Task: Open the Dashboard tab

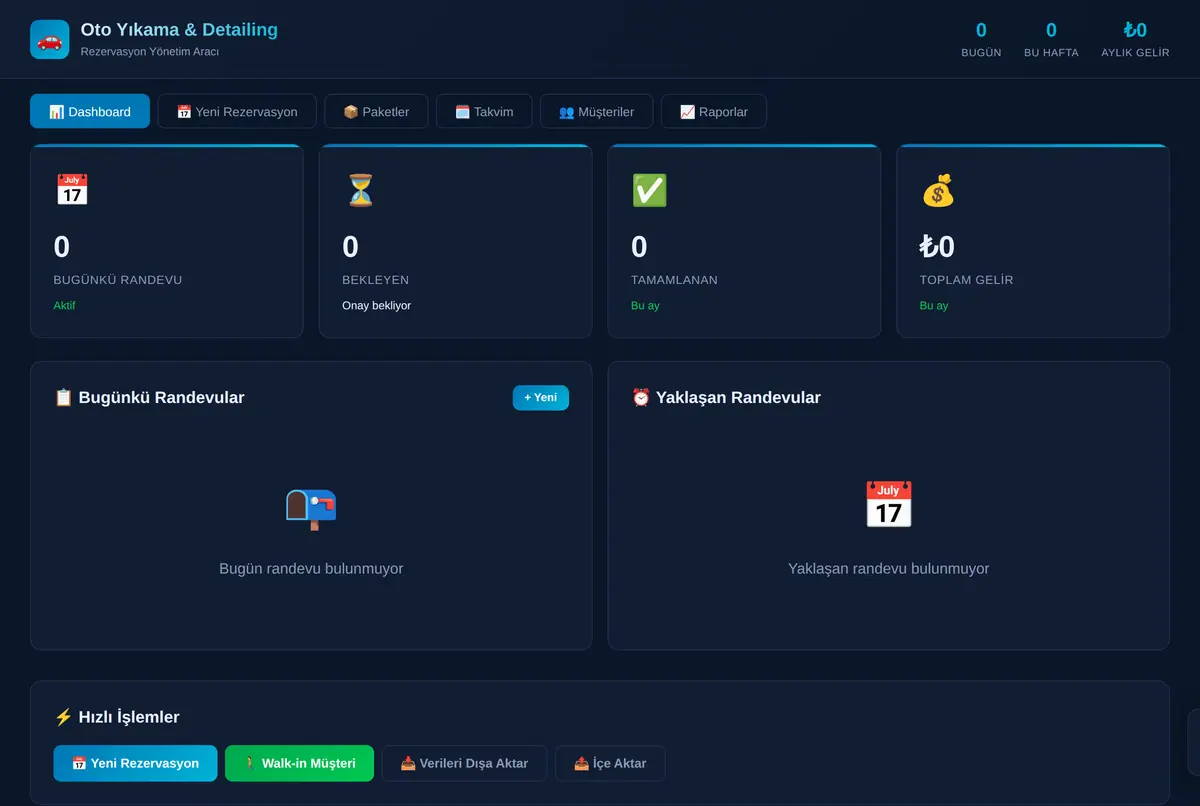Action: click(90, 111)
